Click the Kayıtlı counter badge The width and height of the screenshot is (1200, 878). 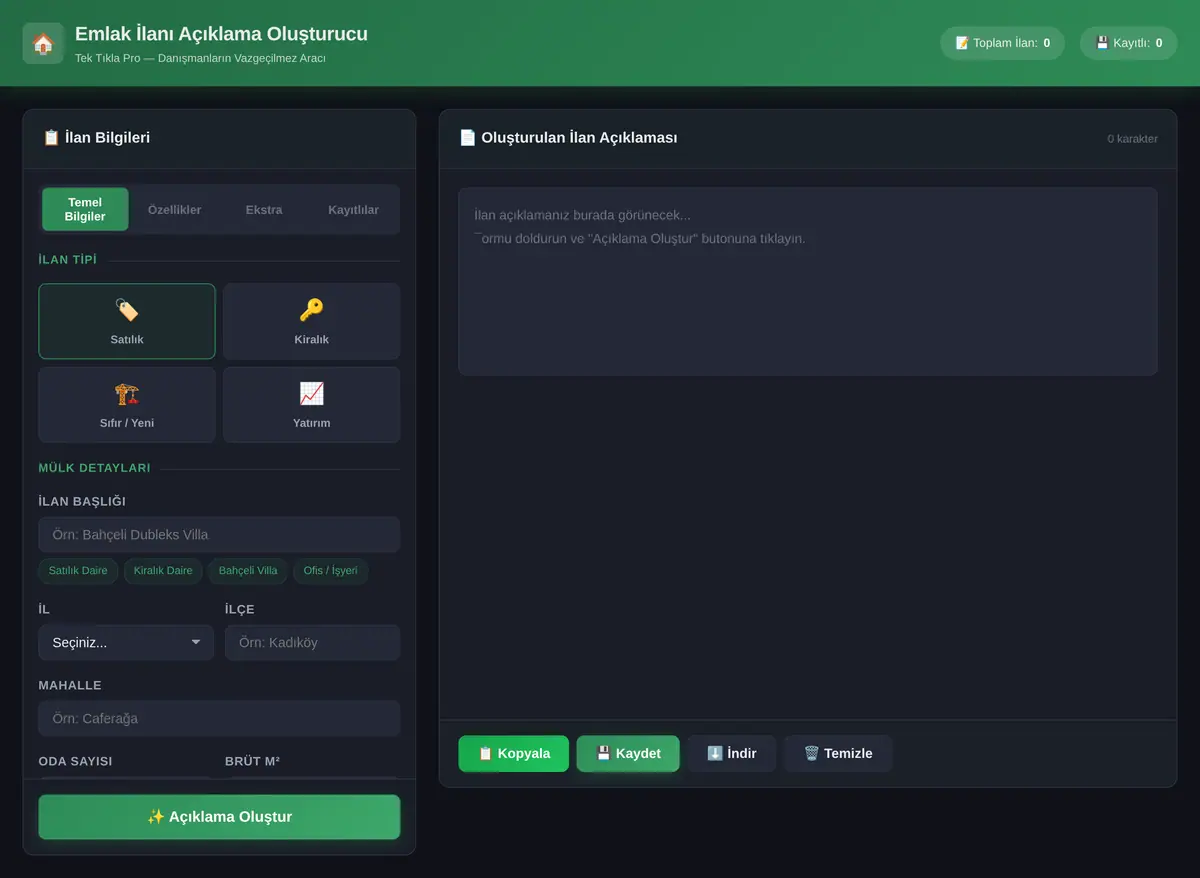[x=1128, y=43]
